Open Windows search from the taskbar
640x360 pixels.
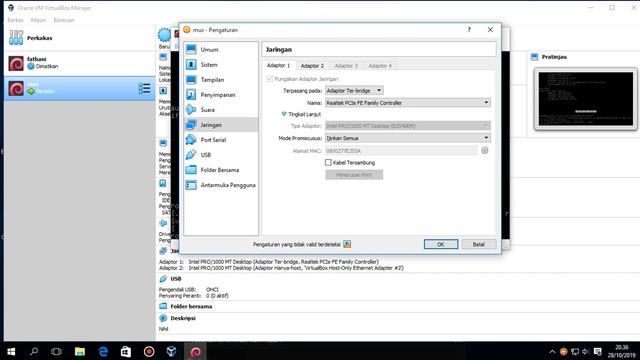pos(34,351)
